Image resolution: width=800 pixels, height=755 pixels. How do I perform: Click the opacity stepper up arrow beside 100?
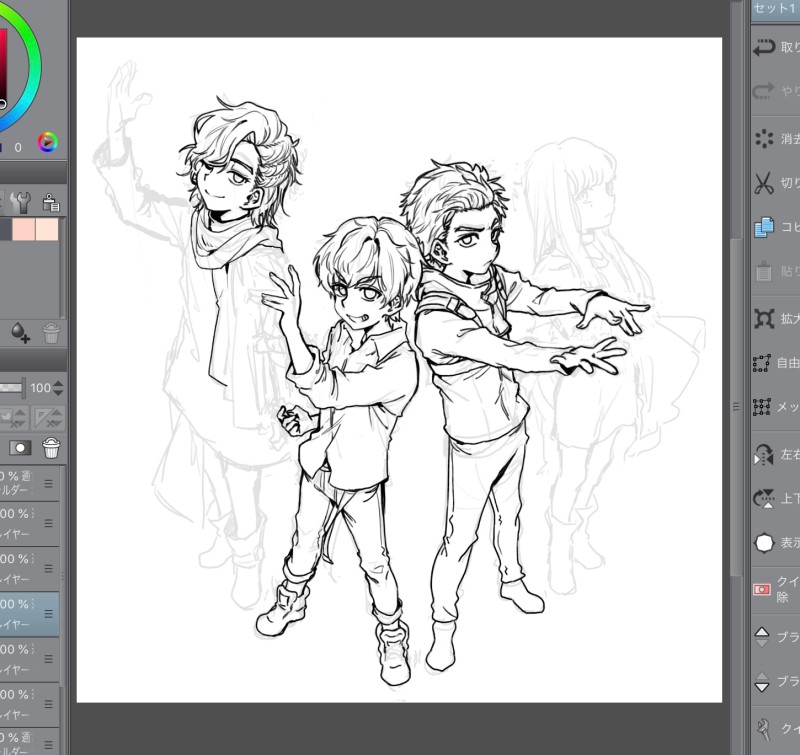pos(58,384)
